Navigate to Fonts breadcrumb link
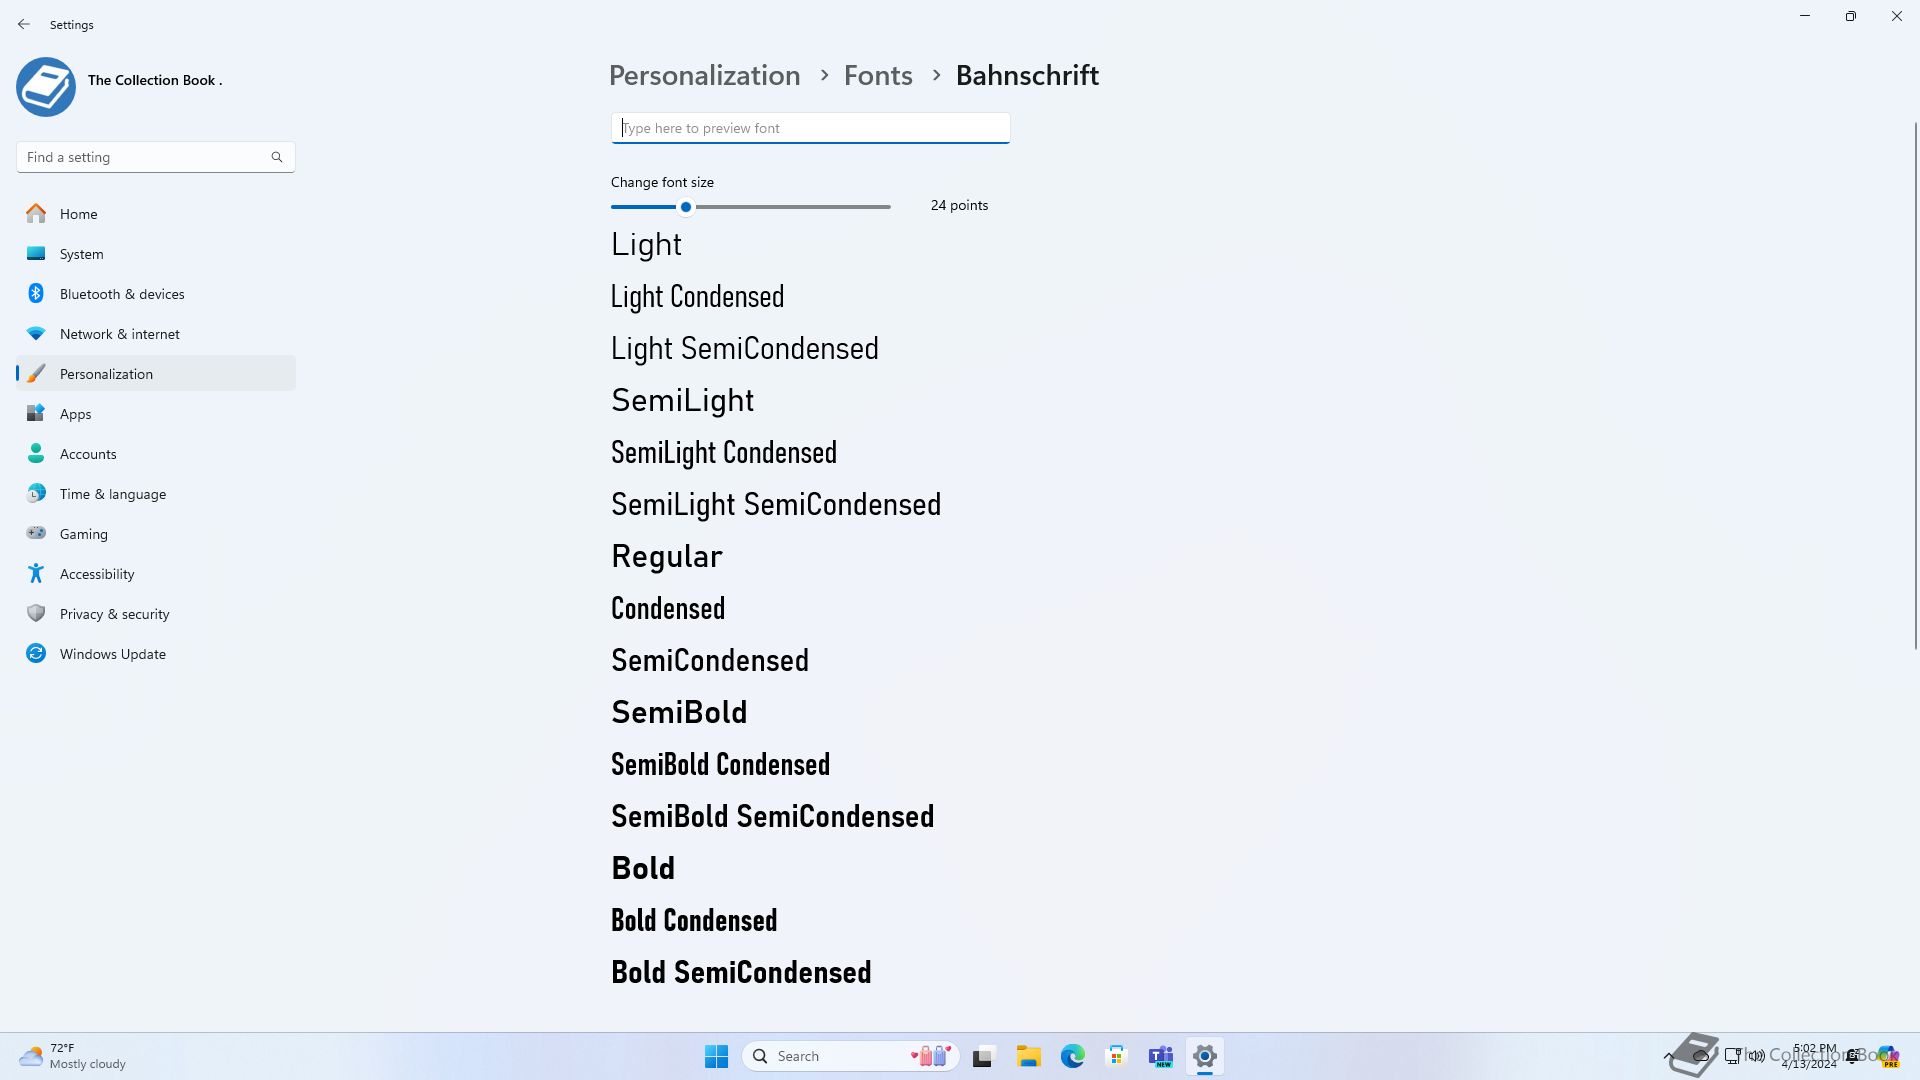This screenshot has height=1080, width=1920. (878, 75)
